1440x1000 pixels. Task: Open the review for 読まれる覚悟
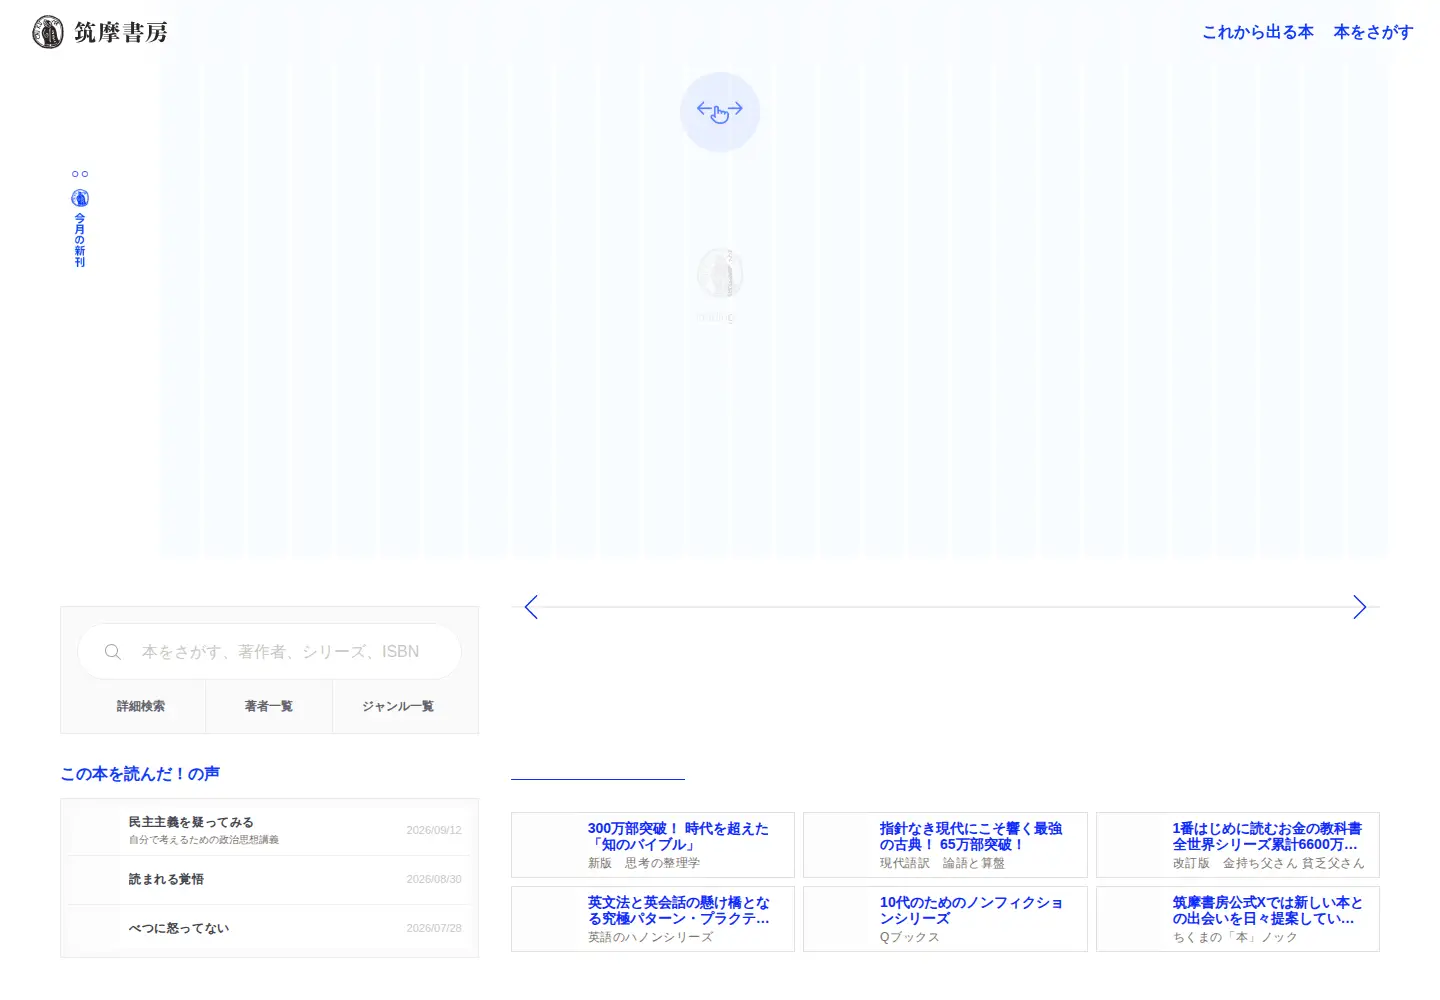click(x=269, y=880)
